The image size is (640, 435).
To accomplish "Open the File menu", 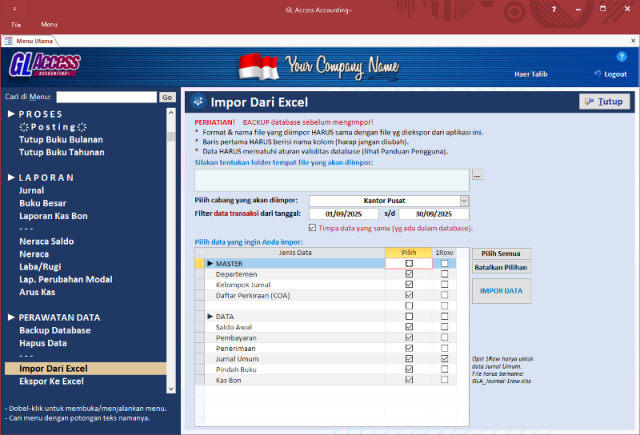I will pyautogui.click(x=16, y=23).
